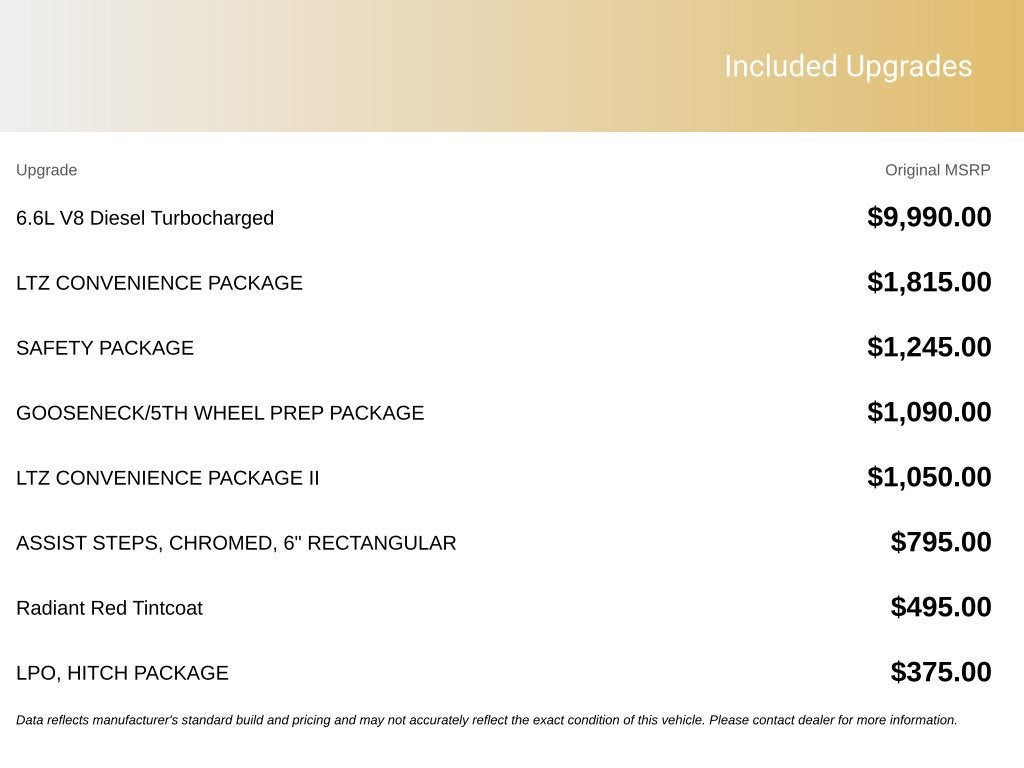The height and width of the screenshot is (768, 1024).
Task: Click the $1,815.00 MSRP value
Action: point(929,282)
